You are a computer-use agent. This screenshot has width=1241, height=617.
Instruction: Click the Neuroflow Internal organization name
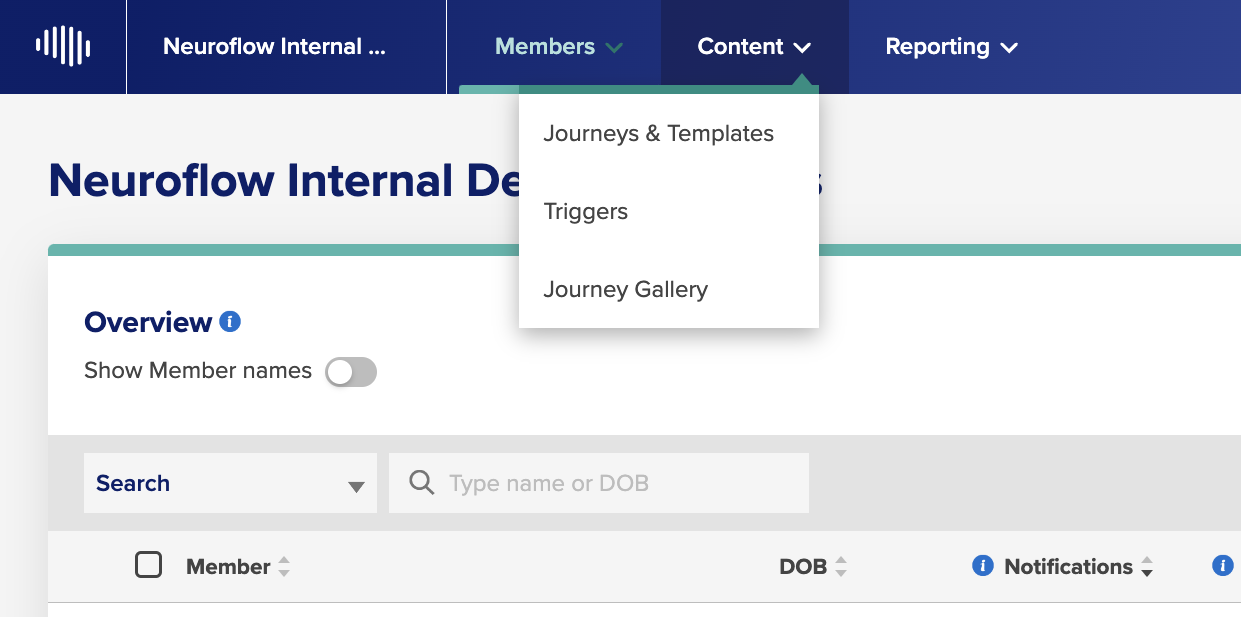click(274, 46)
